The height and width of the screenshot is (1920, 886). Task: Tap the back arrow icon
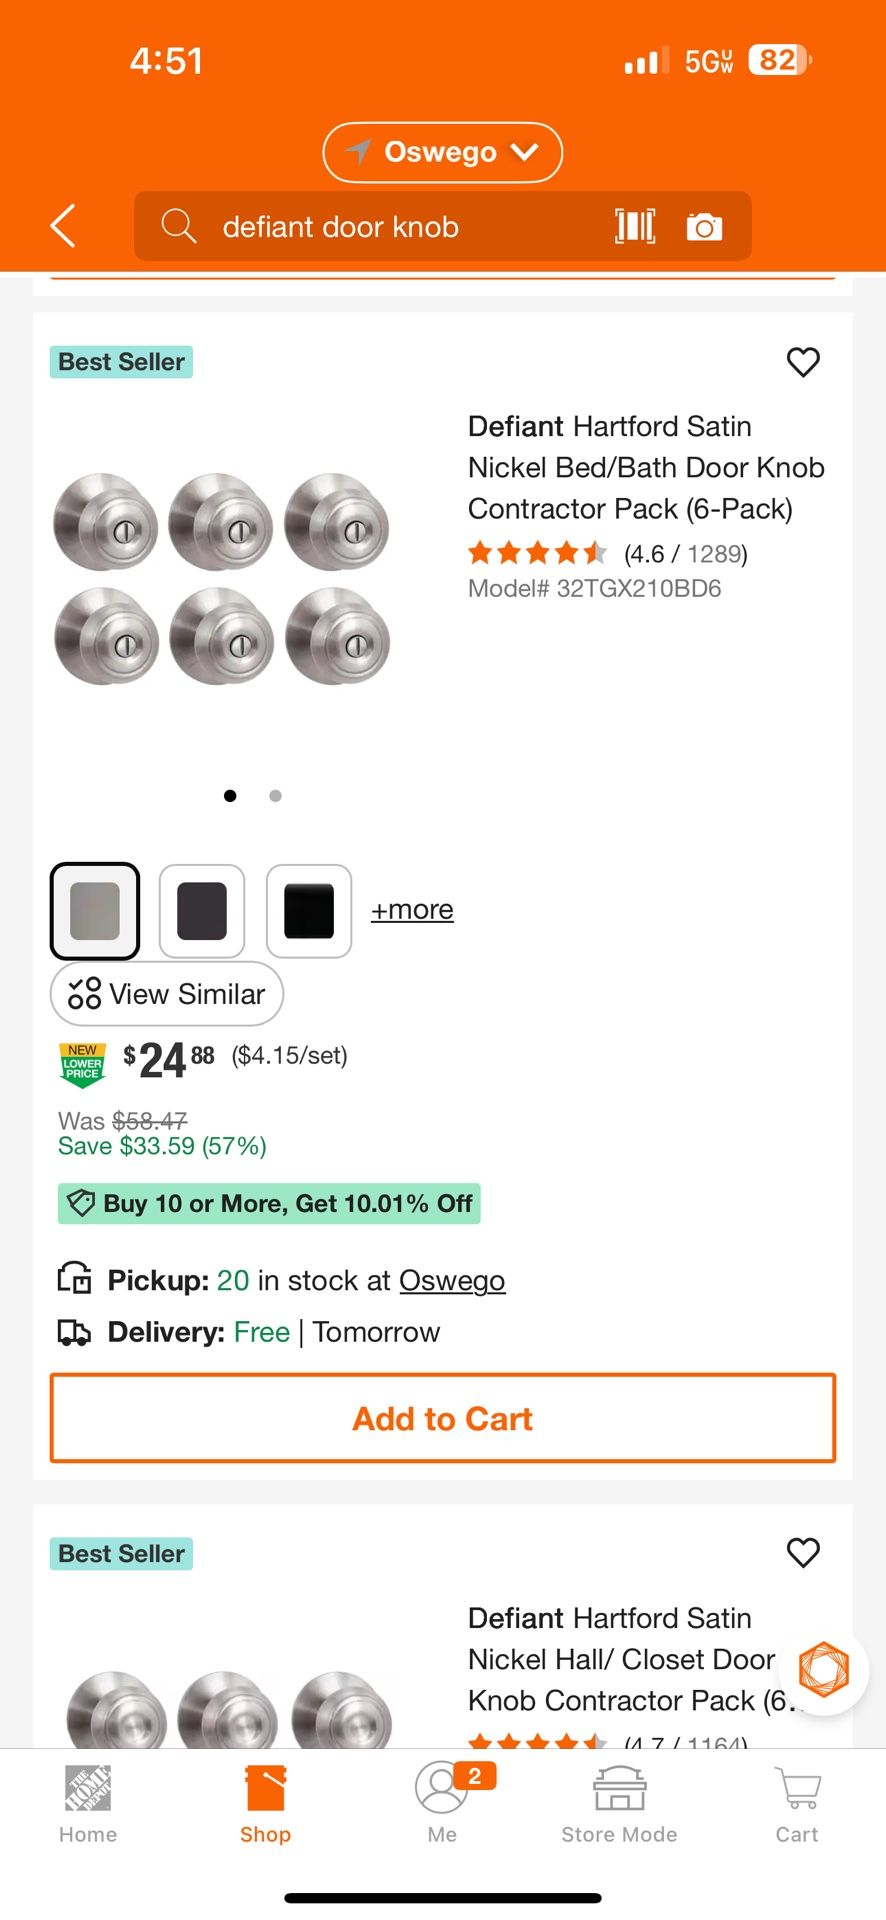(63, 226)
